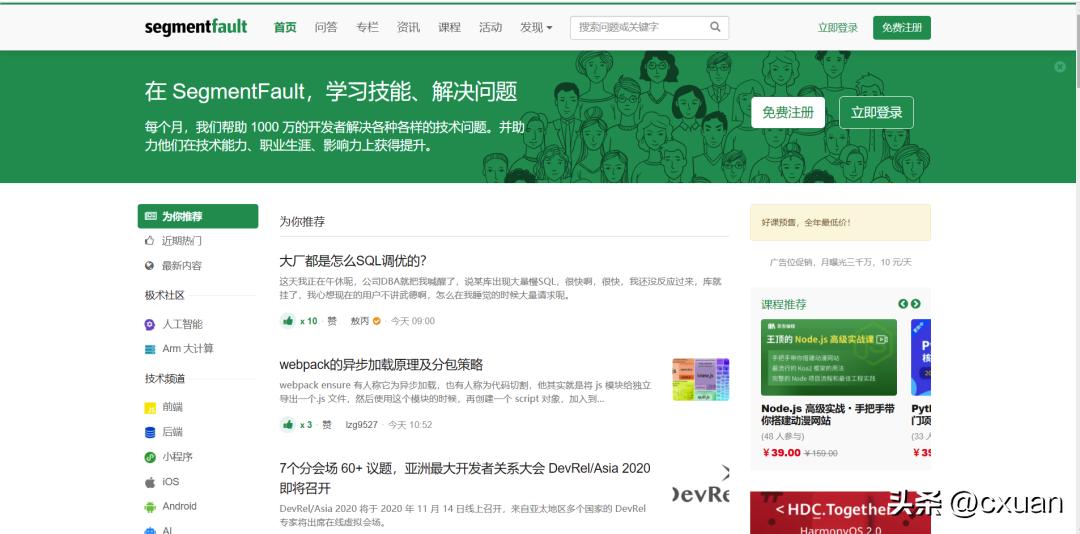The width and height of the screenshot is (1080, 534).
Task: Select 为你推荐 sidebar item
Action: pos(198,216)
